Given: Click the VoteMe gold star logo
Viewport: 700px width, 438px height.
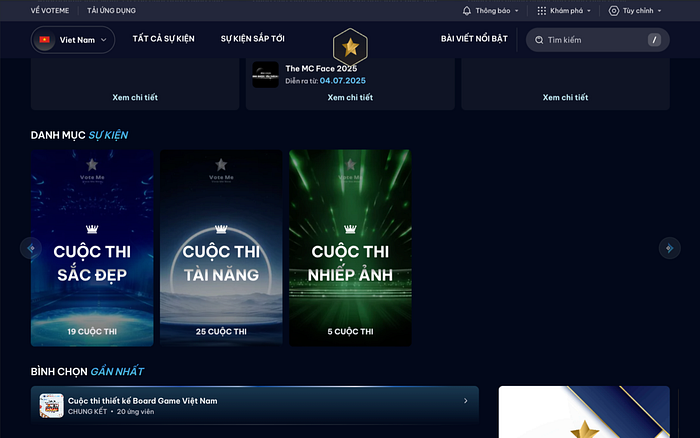Looking at the screenshot, I should click(x=350, y=47).
